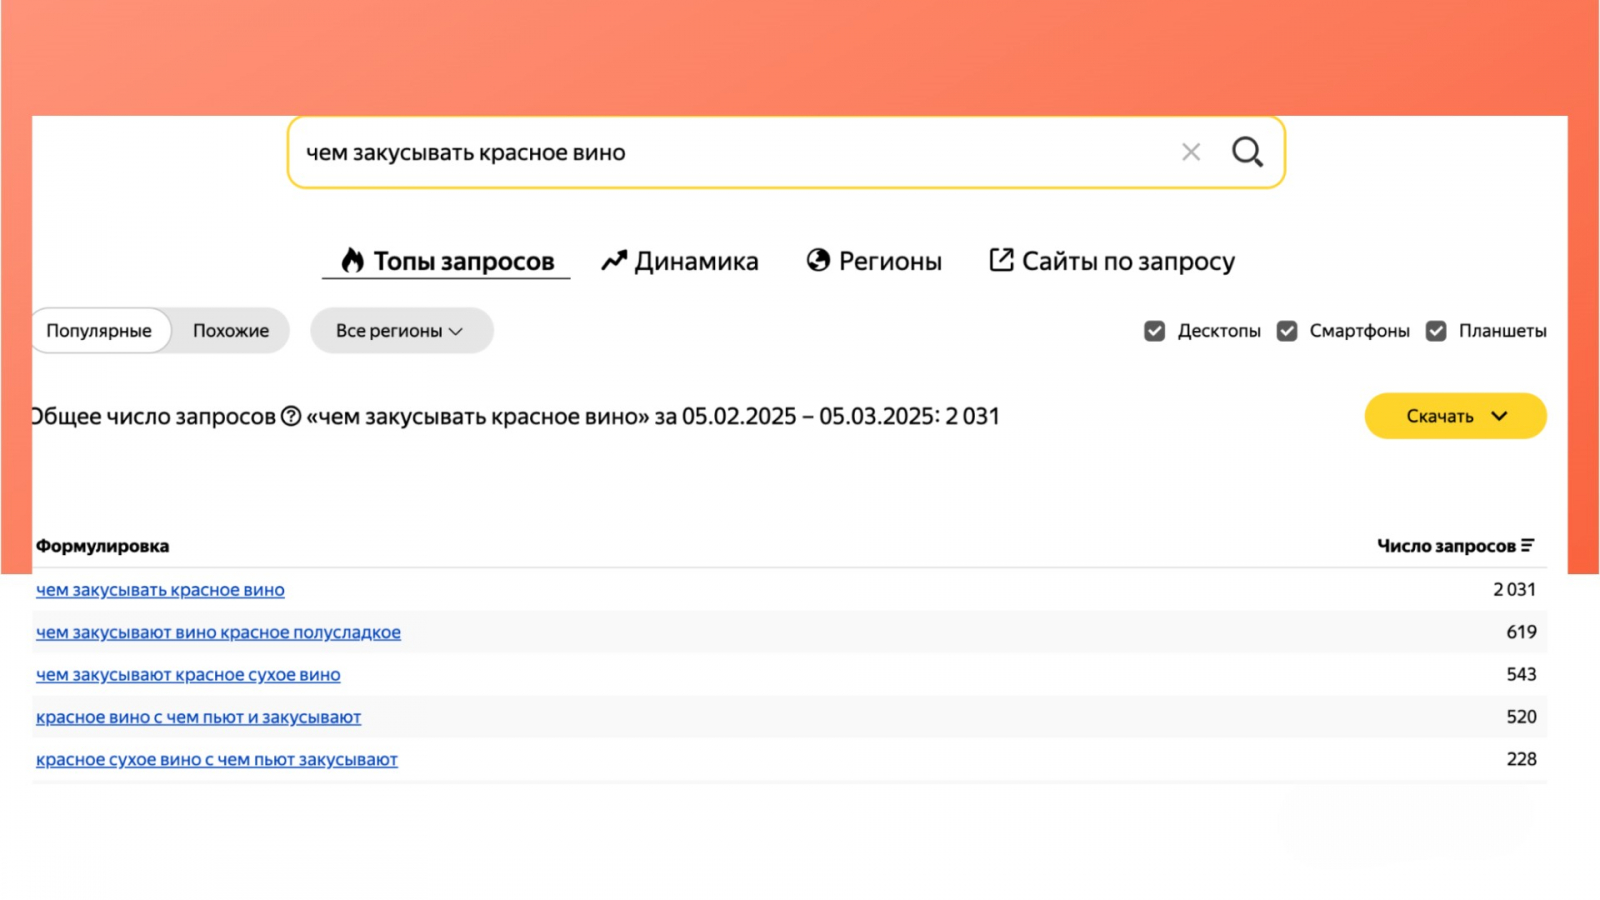
Task: Open query link чем закусывать красное вино
Action: click(160, 590)
